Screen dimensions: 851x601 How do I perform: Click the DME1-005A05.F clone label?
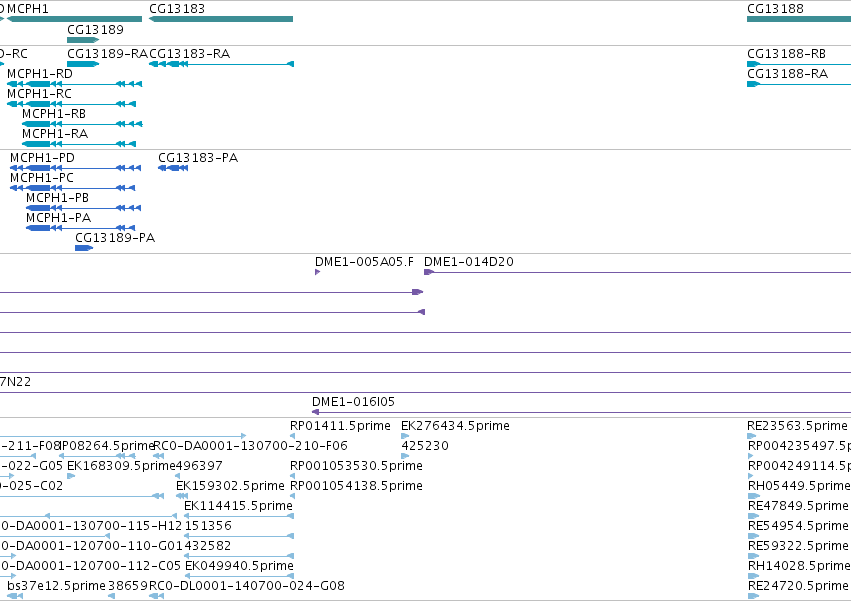click(x=364, y=262)
